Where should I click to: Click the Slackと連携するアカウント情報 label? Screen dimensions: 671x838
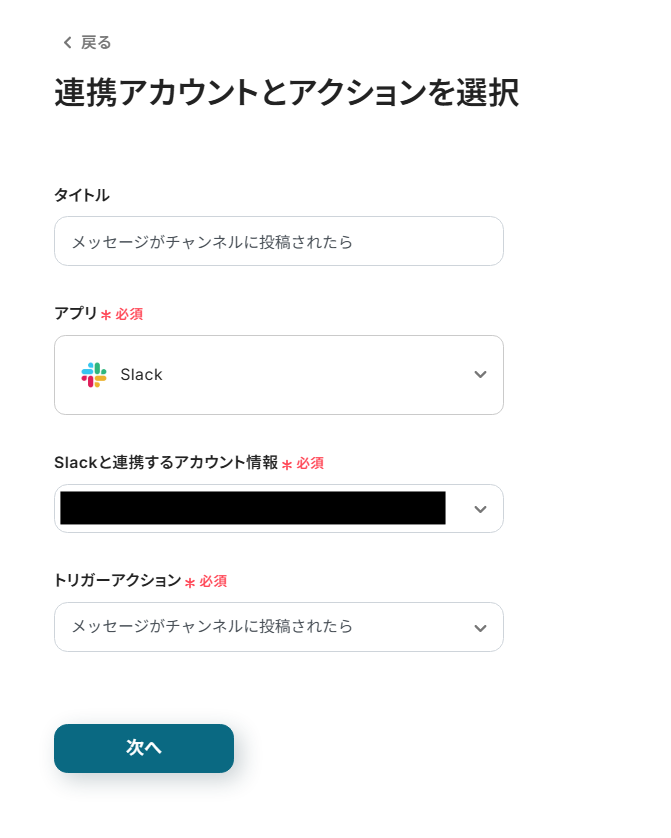click(x=166, y=462)
